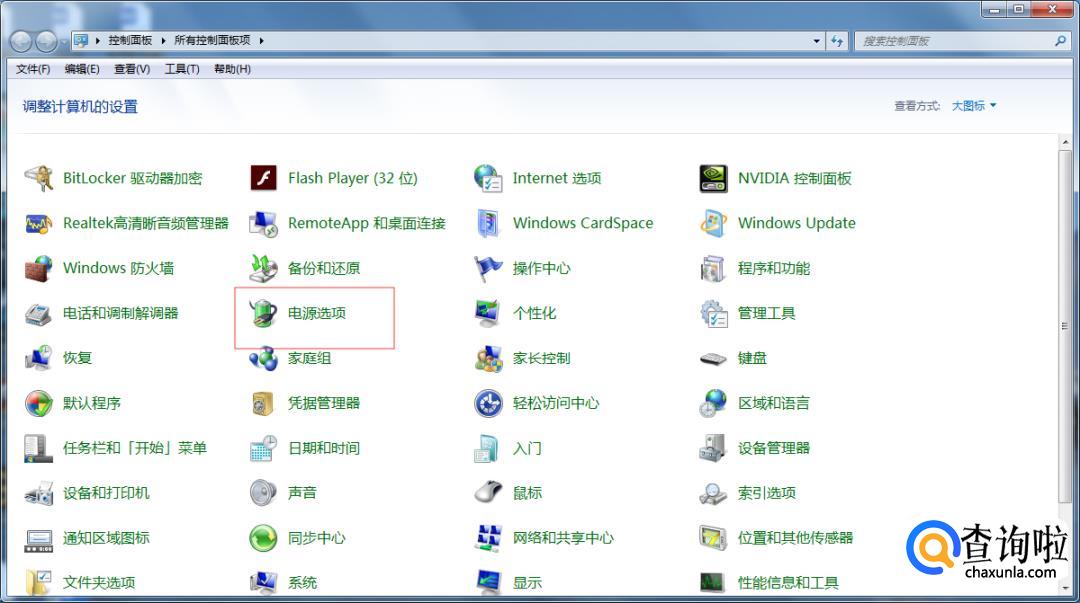Open the 编辑(E) menu
Screen dimensions: 1080x603
[x=82, y=69]
